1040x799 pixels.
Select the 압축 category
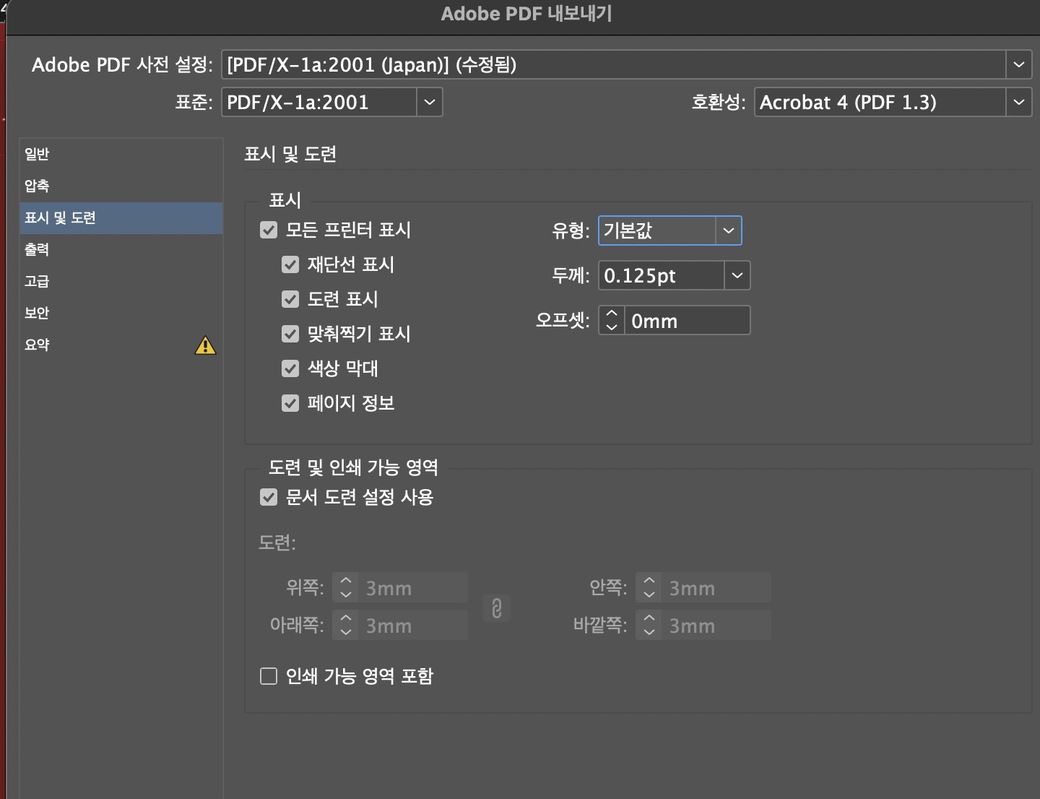click(x=121, y=186)
